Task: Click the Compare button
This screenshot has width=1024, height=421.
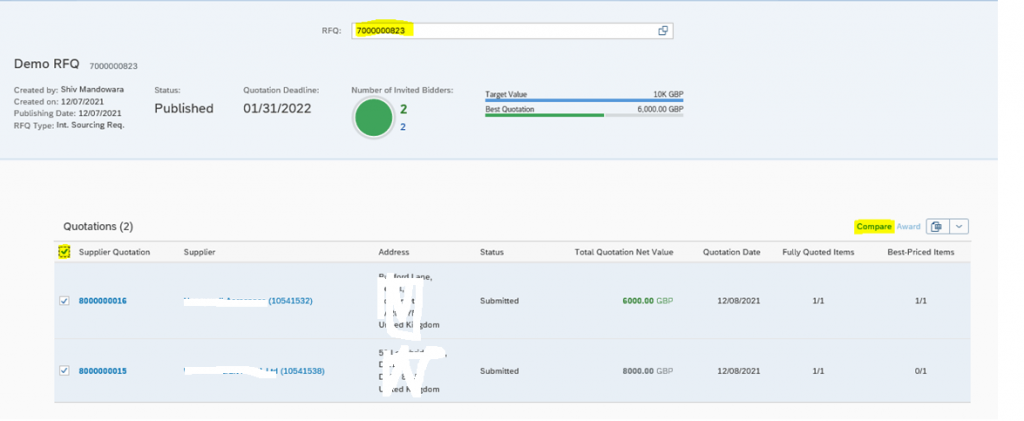Action: tap(874, 226)
